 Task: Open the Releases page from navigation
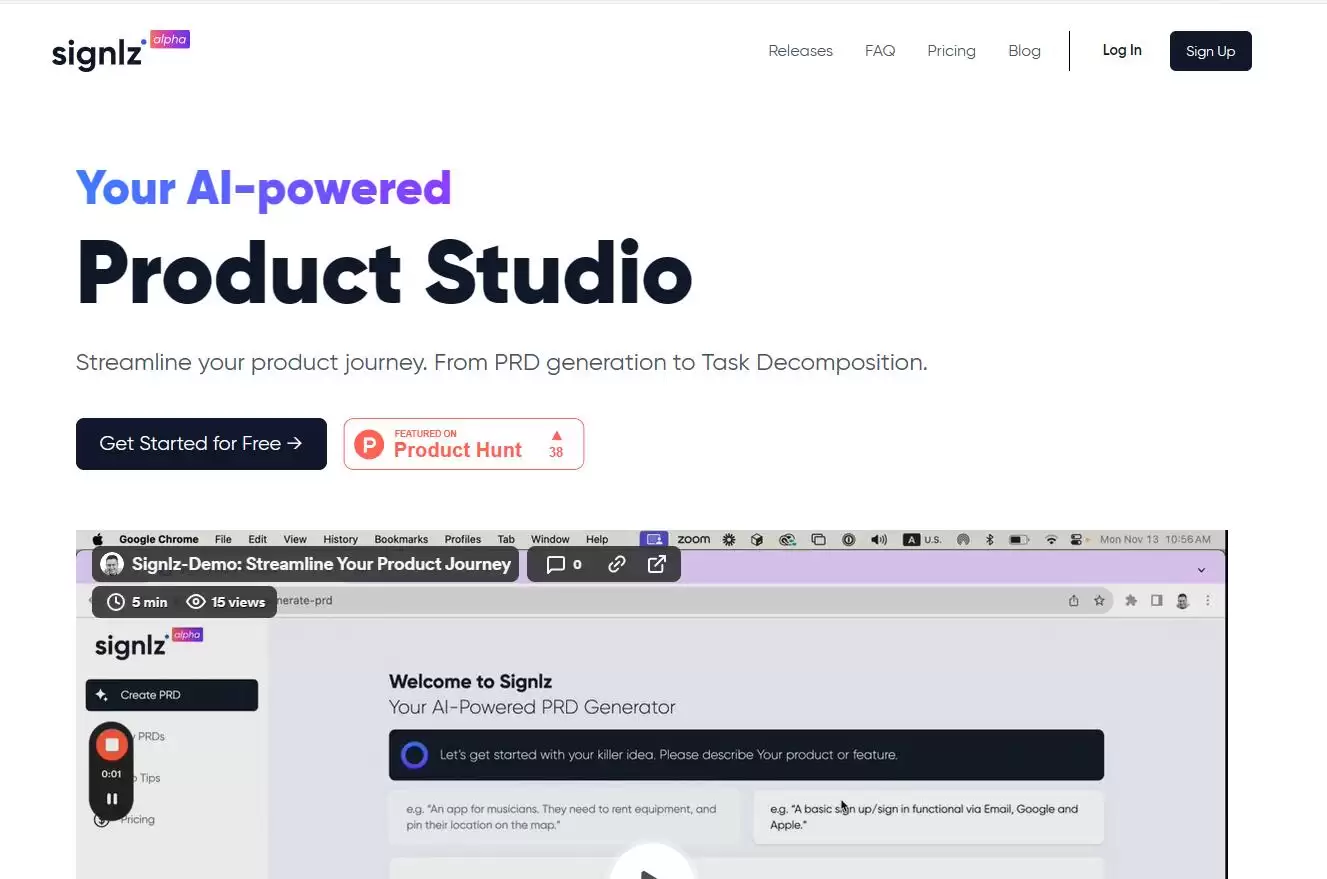point(800,50)
